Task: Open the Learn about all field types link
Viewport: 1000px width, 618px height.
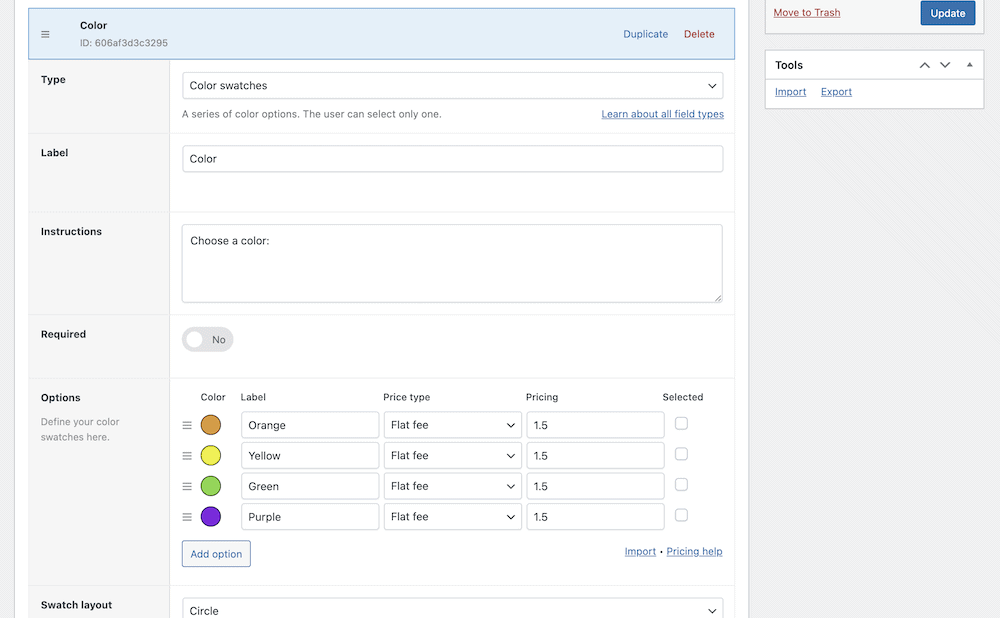Action: click(662, 114)
